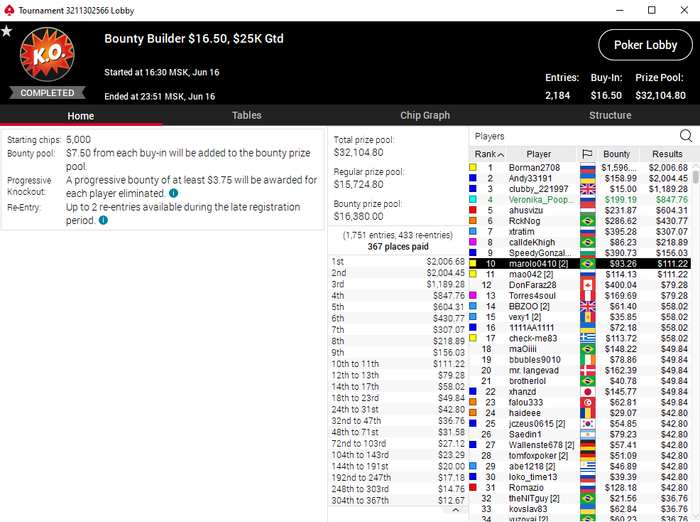Select player row Veronika_Poop
The image size is (700, 522).
(x=579, y=200)
